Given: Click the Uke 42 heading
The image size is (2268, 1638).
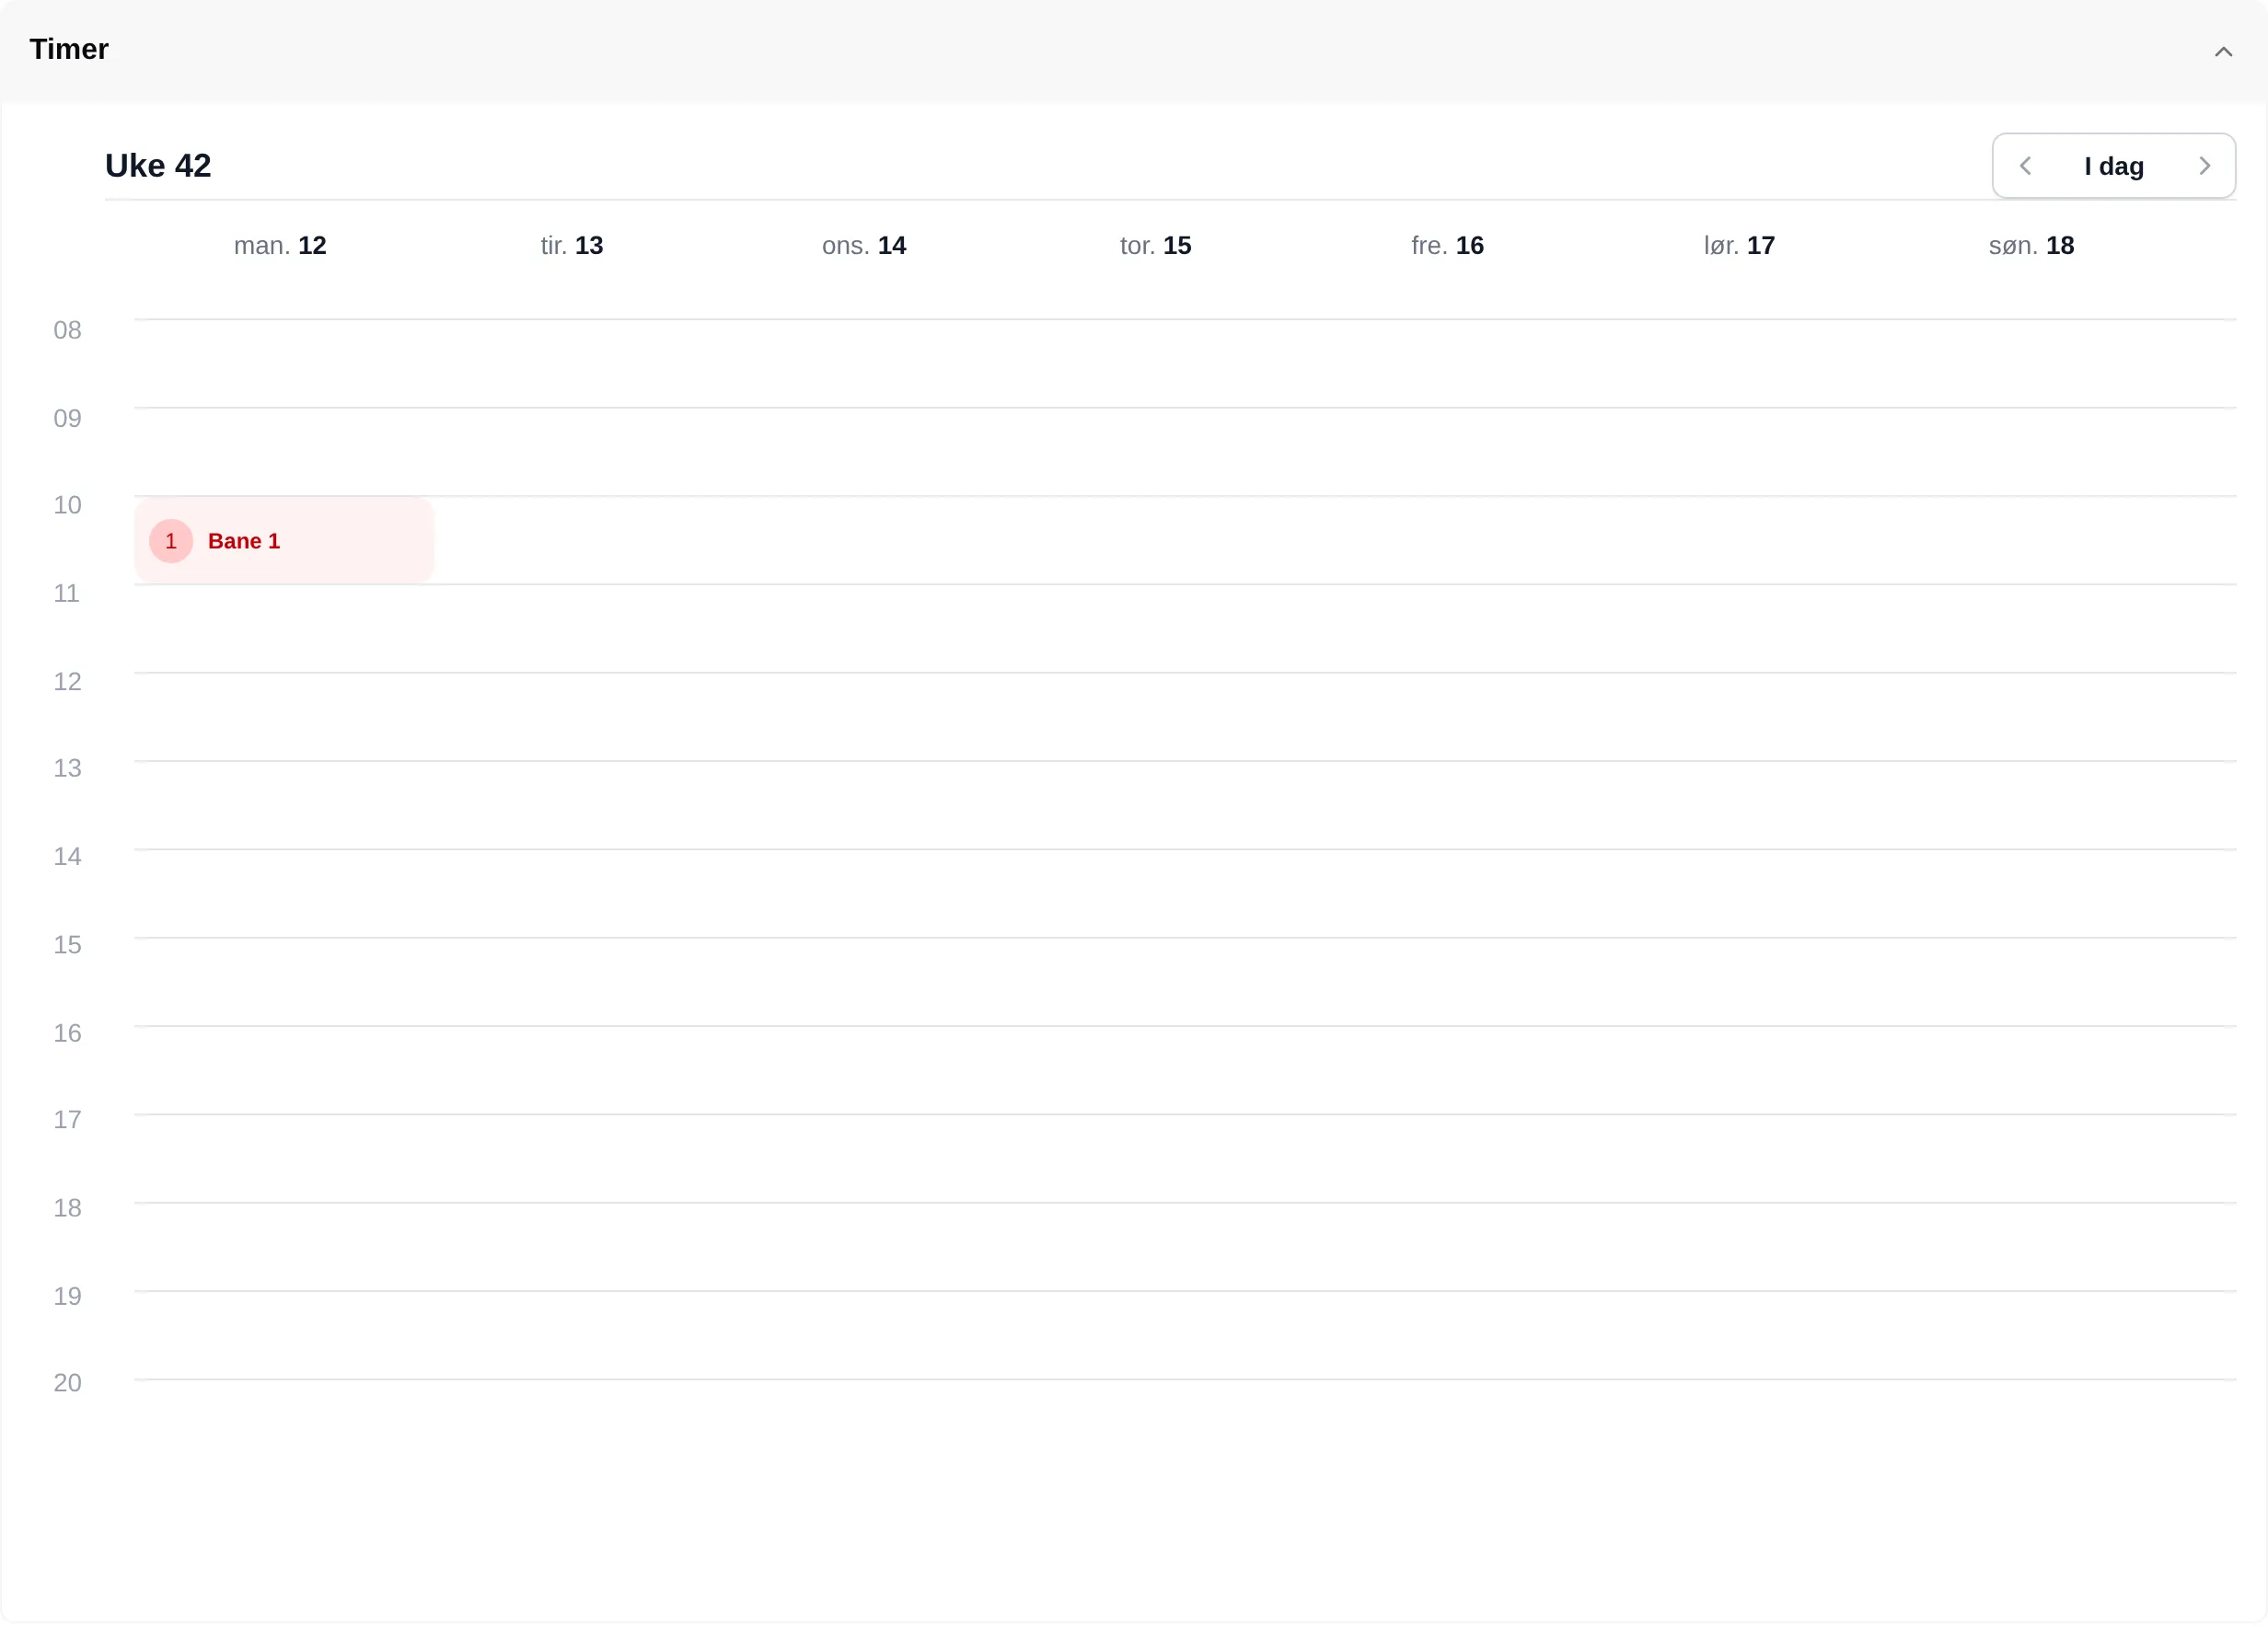Looking at the screenshot, I should (x=158, y=166).
